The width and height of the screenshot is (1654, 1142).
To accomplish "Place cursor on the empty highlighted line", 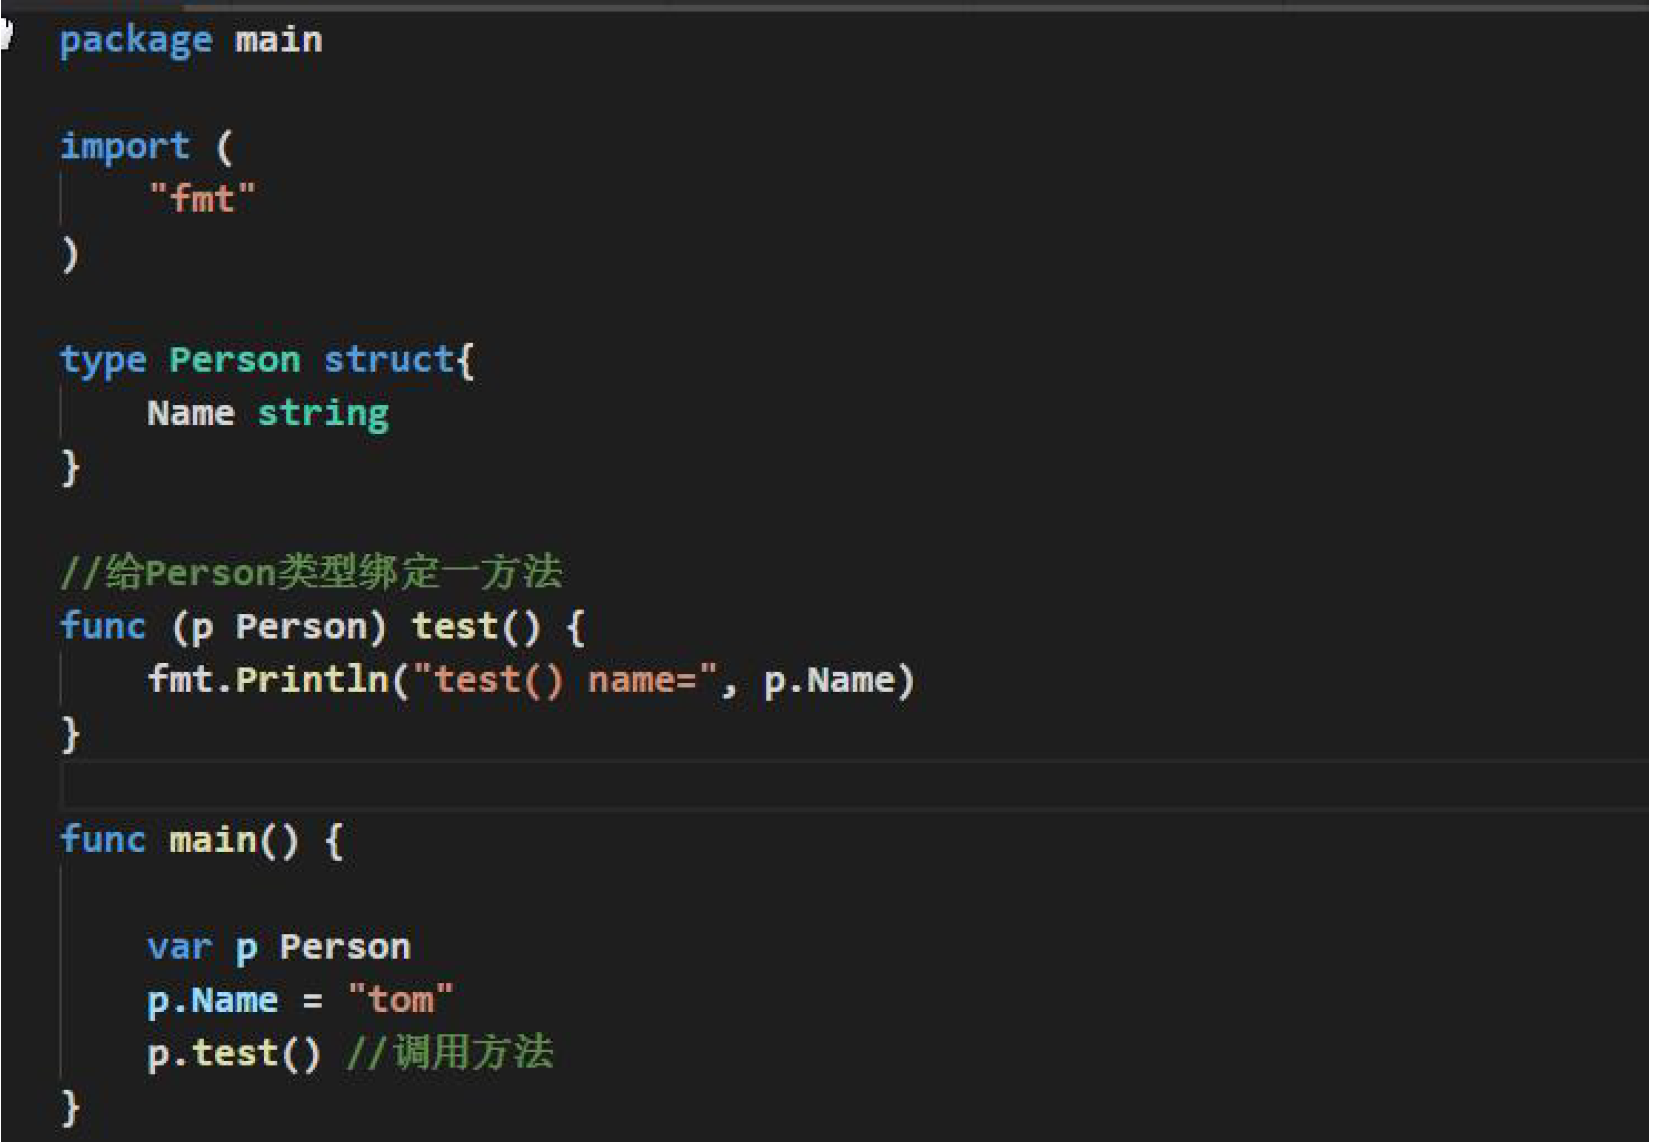I will coord(800,786).
